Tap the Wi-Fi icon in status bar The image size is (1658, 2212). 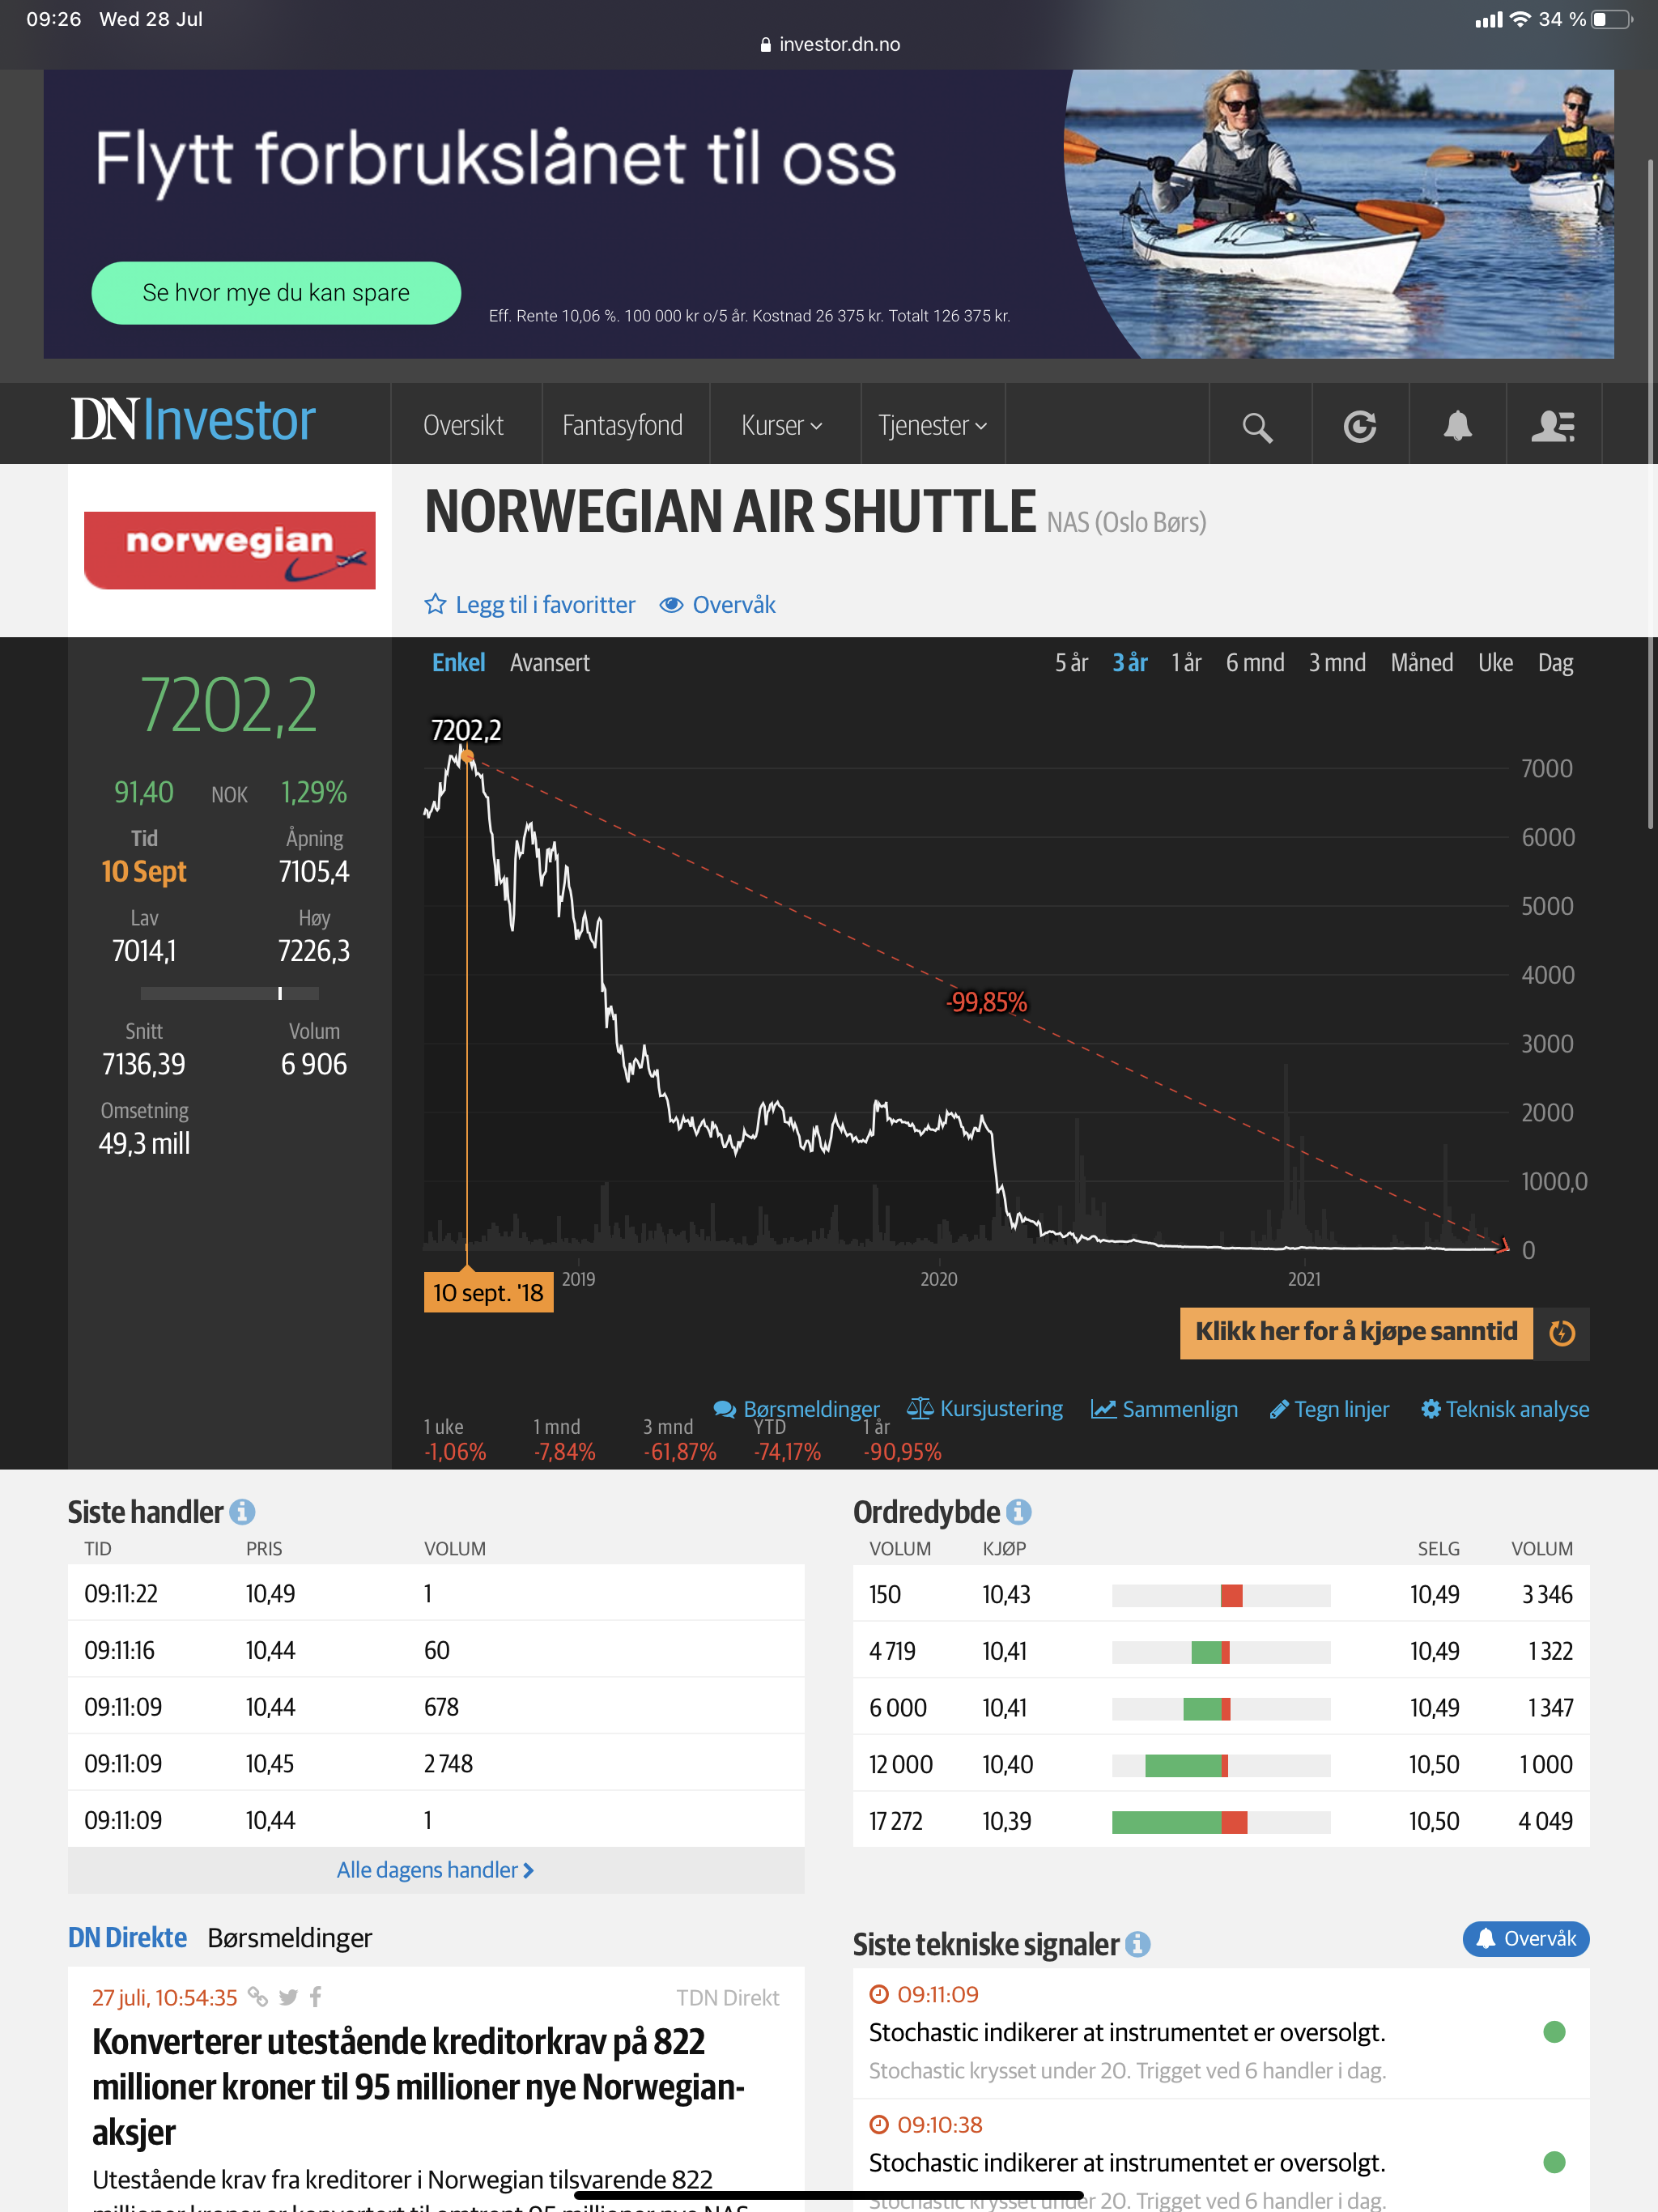click(1520, 19)
